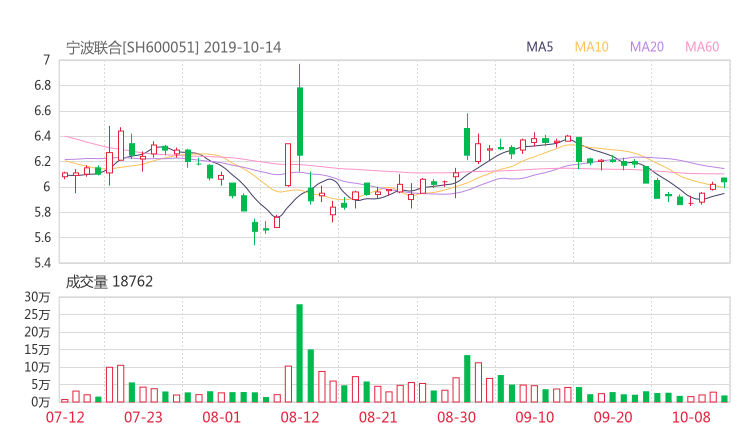Click the 6.8 price axis label
This screenshot has width=740, height=440.
tap(40, 85)
